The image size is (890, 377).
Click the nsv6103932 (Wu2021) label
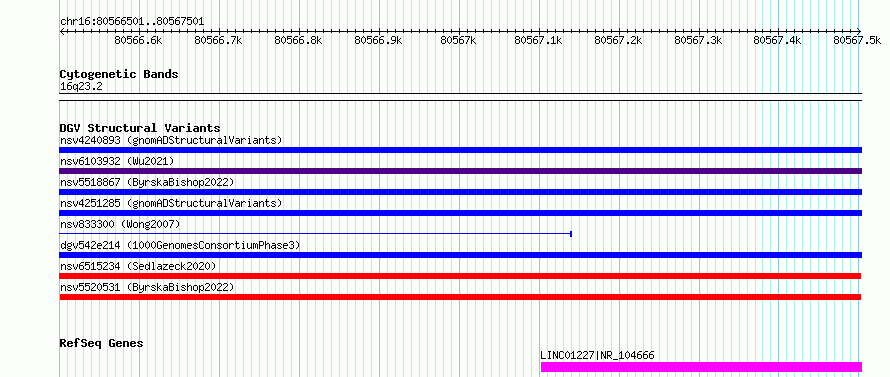[x=117, y=161]
